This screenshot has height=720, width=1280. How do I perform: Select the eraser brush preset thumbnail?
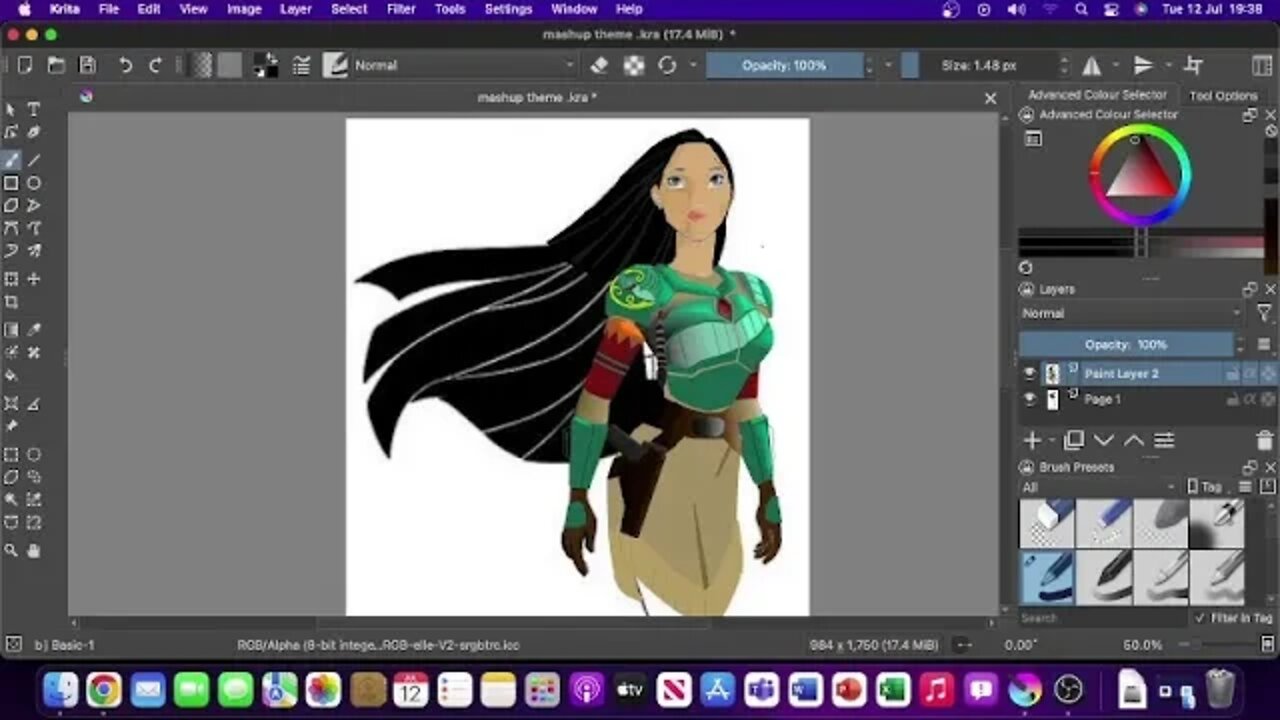click(x=1046, y=523)
